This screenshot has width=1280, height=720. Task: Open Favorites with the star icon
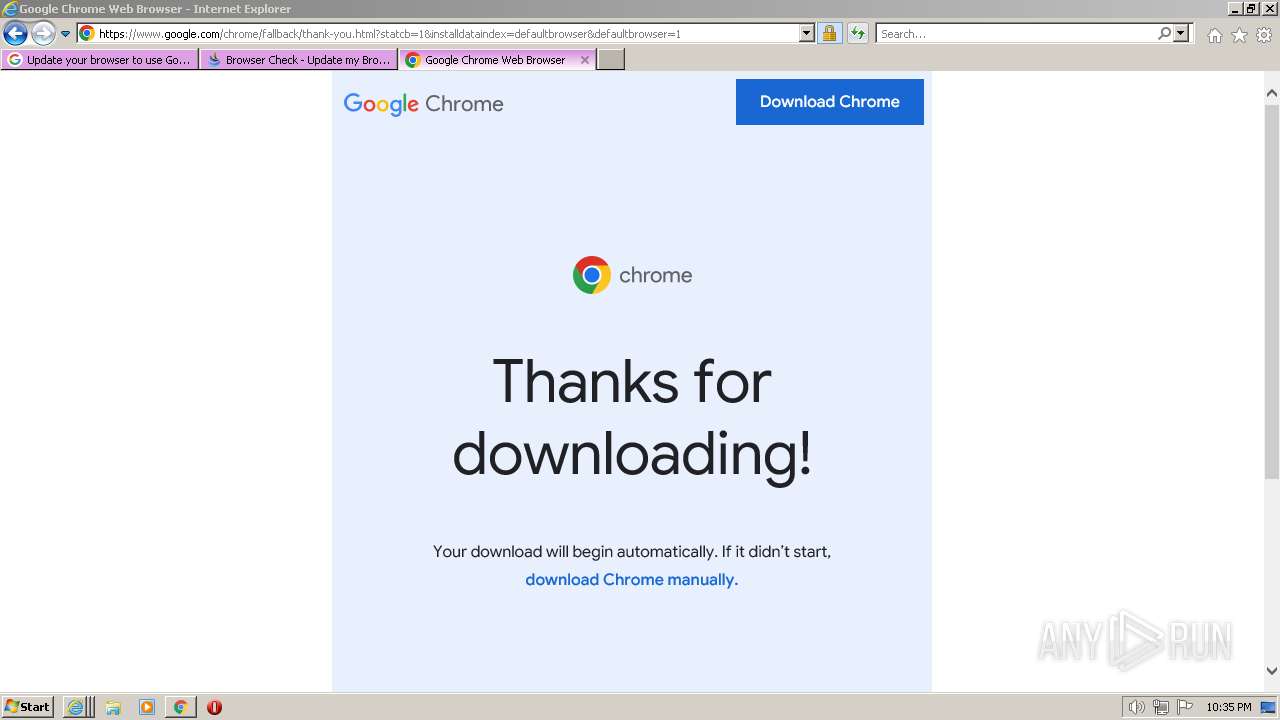1239,35
